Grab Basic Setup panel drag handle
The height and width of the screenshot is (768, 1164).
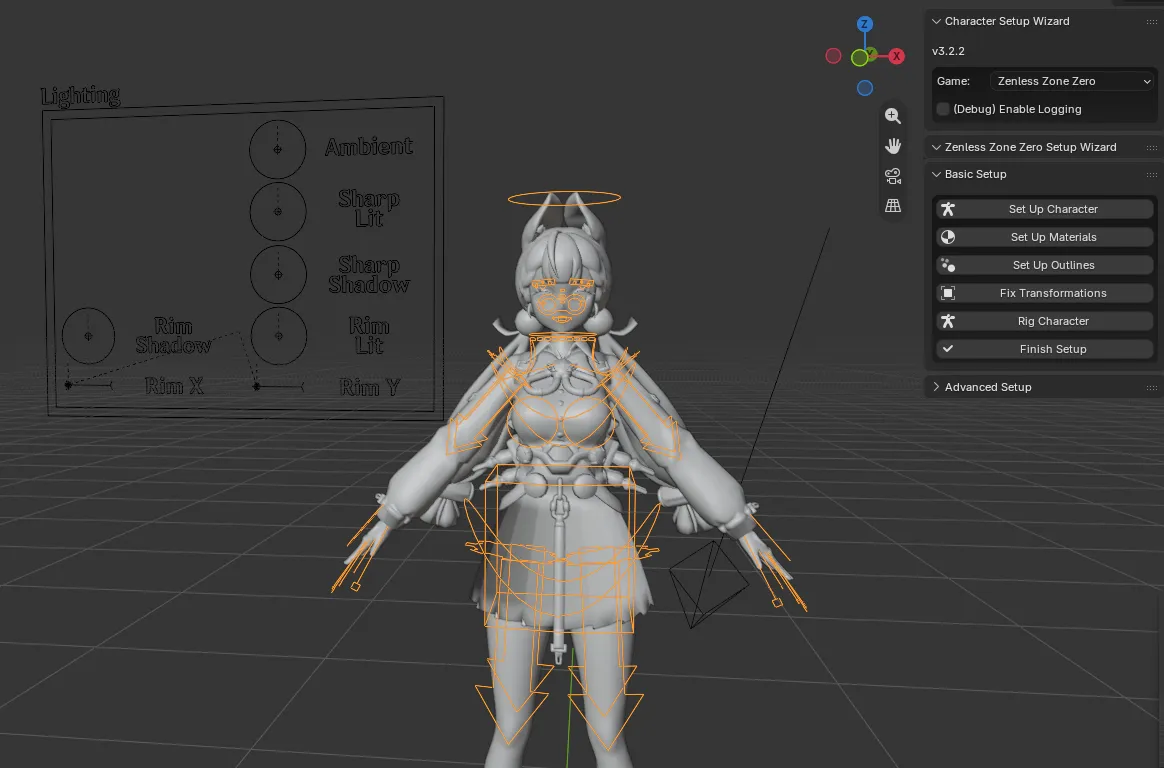(1151, 174)
